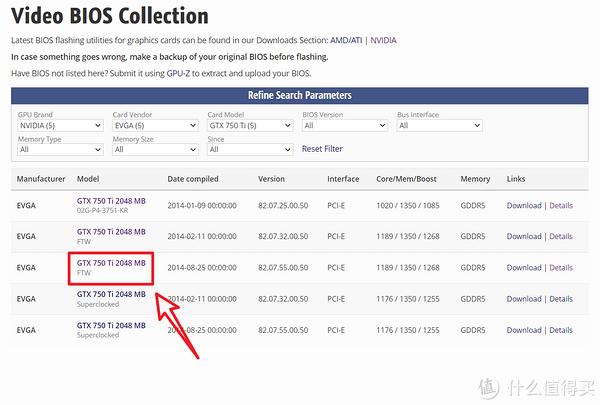The height and width of the screenshot is (405, 600).
Task: Open GTX 750 Ti FTW version 82.07.55.00.50
Action: pyautogui.click(x=111, y=263)
